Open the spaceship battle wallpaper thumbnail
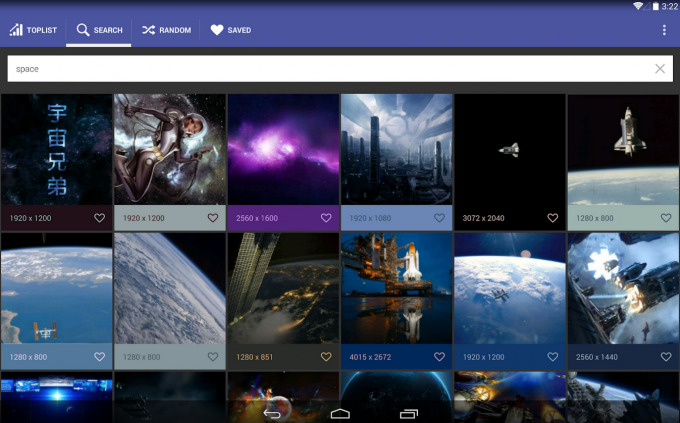 [x=623, y=289]
